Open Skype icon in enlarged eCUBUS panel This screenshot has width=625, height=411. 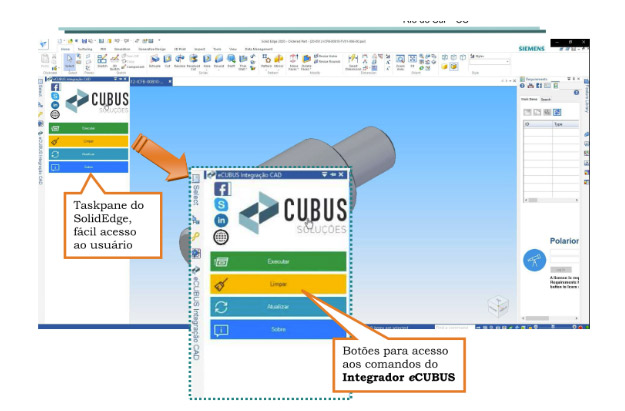coord(221,205)
